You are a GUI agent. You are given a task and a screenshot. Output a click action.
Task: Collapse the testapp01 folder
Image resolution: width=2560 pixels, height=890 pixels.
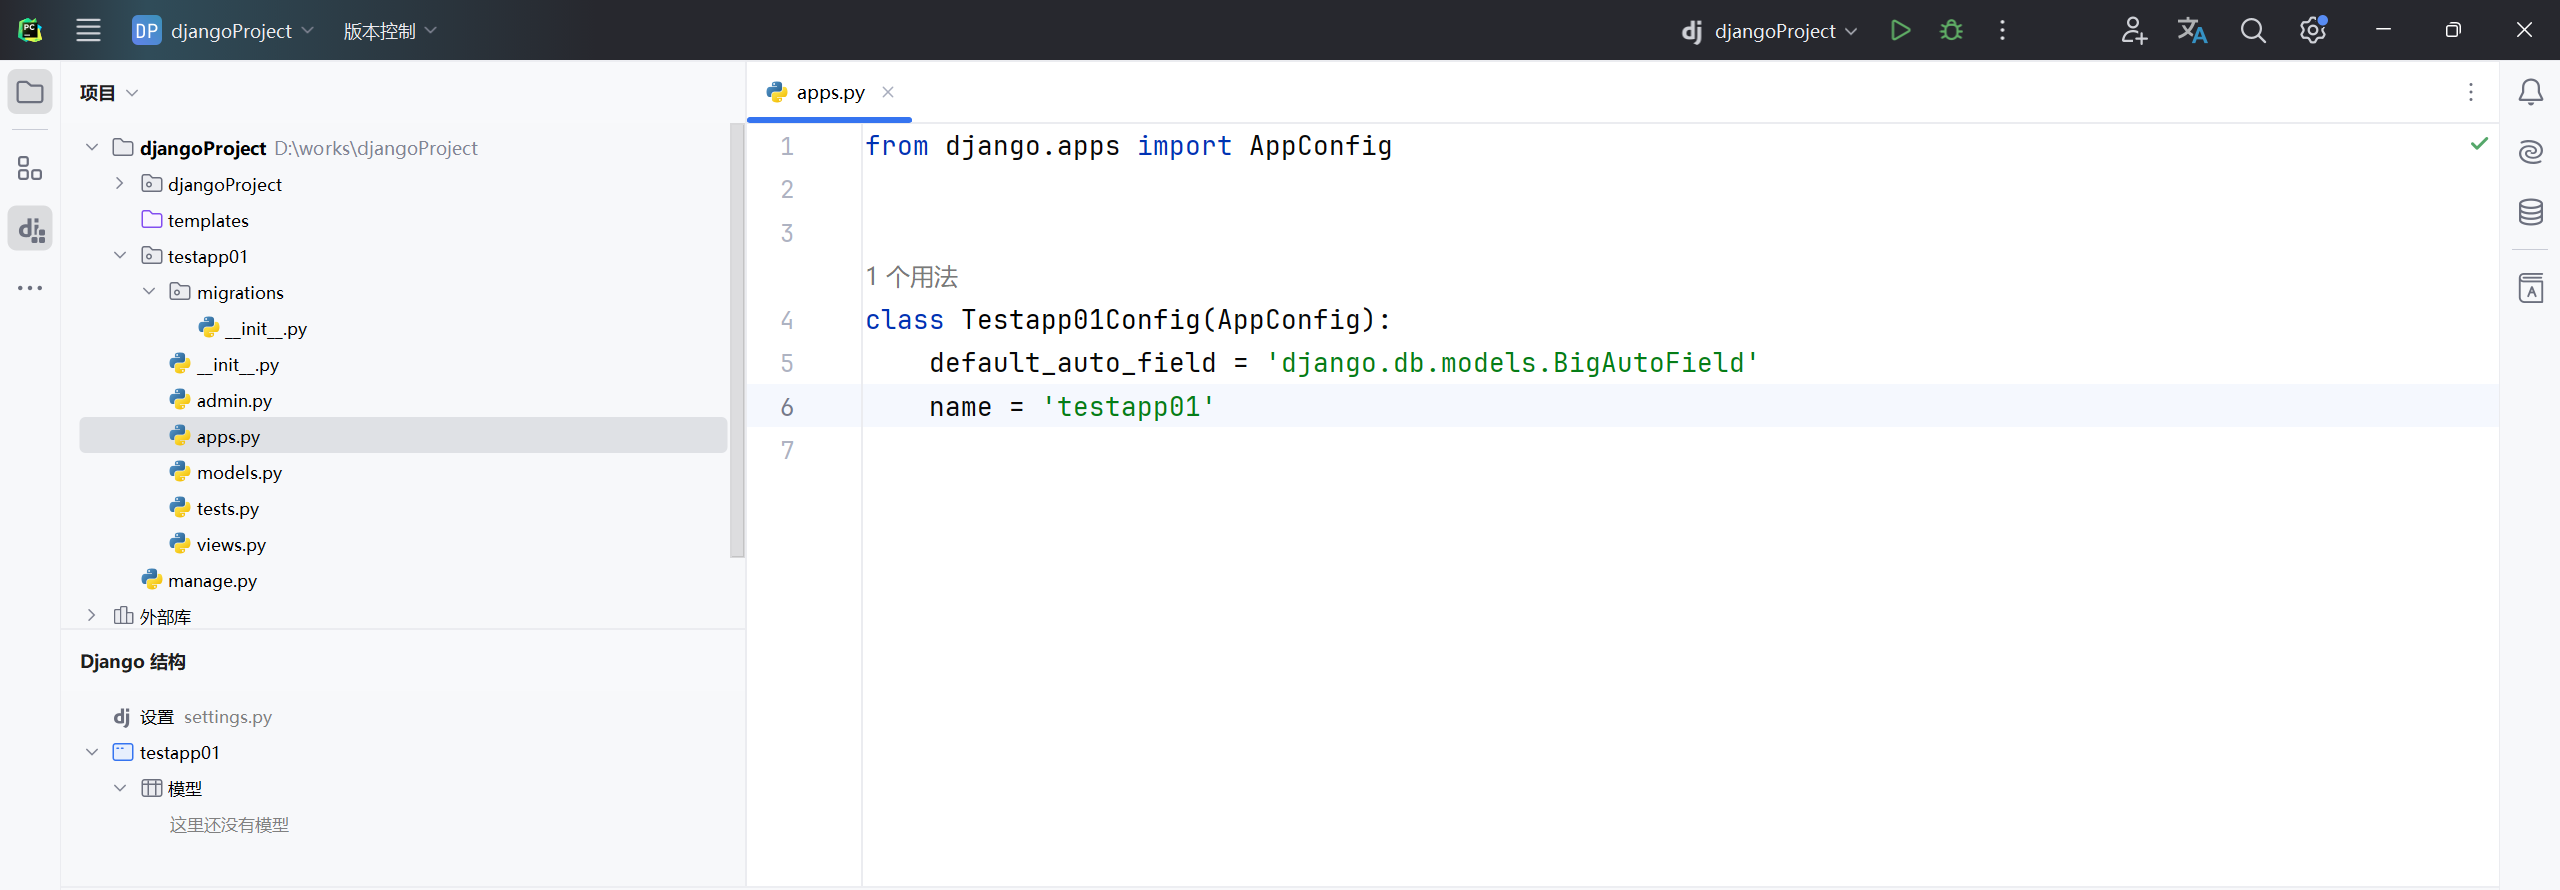tap(120, 256)
